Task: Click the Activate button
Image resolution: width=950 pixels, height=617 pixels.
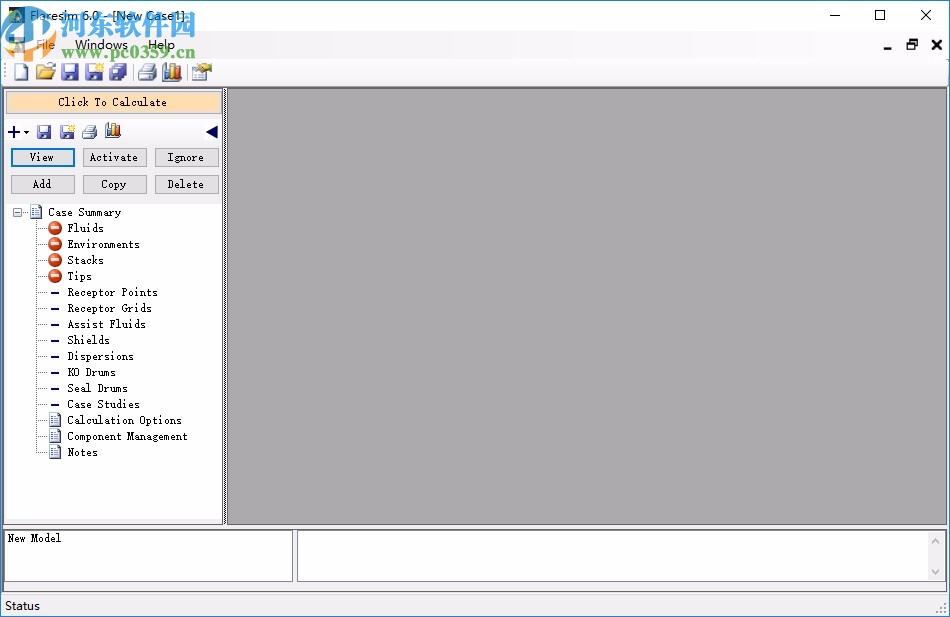Action: pos(115,157)
